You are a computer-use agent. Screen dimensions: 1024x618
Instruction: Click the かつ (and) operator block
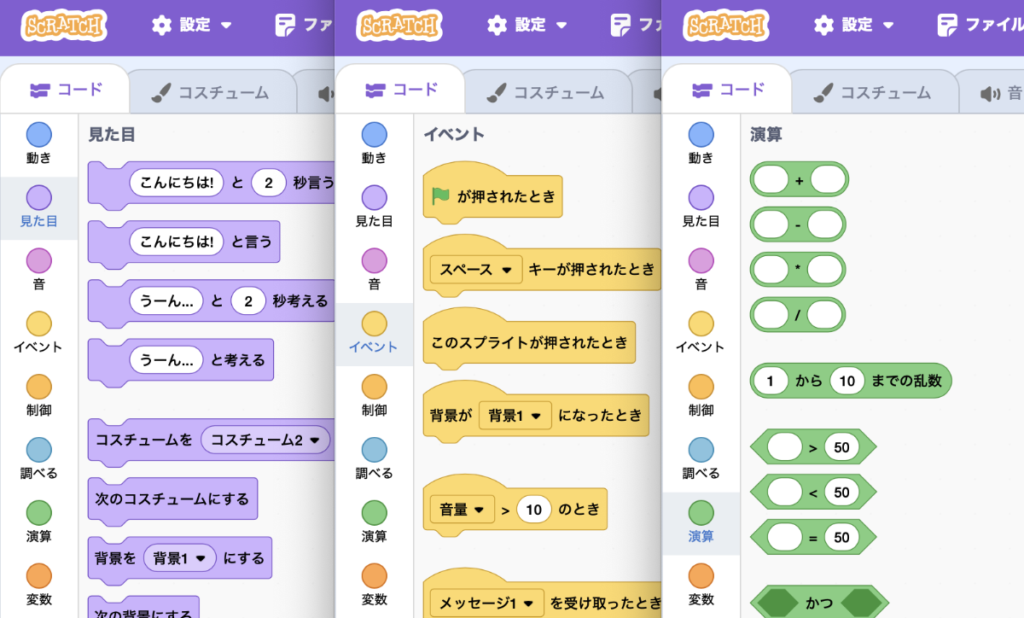817,601
